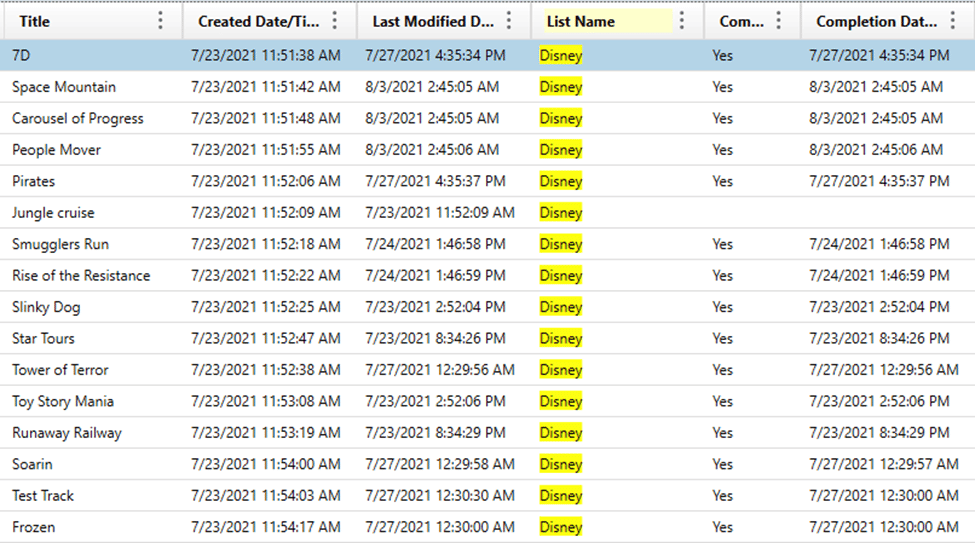Select the Frozen title cell
Viewport: 975px width, 543px height.
[34, 527]
